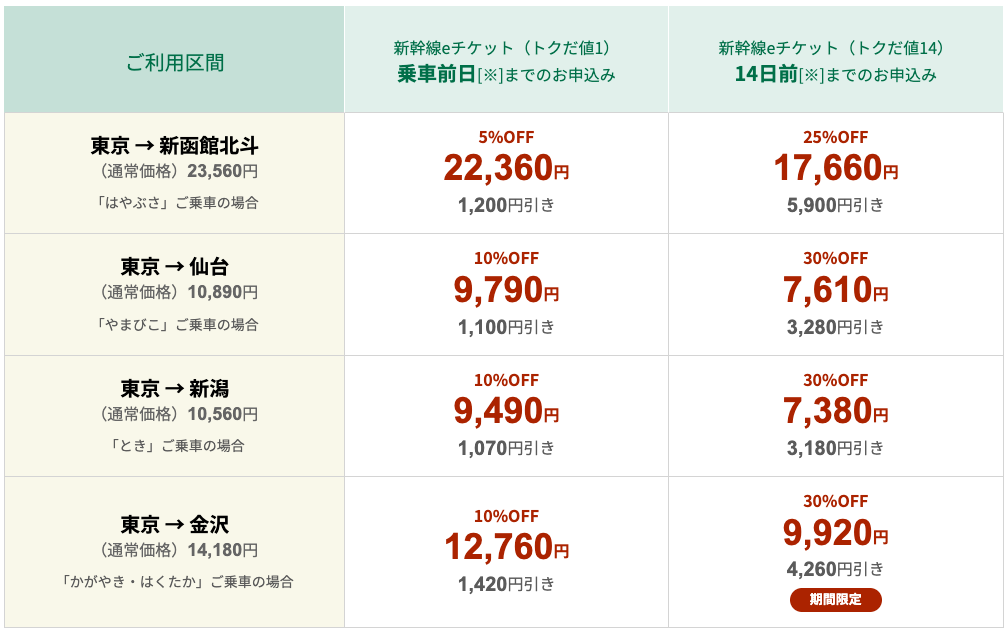Click the 「かがやき・はくたか」ご乗車の場合 note
Screen dimensions: 1007x633
(175, 581)
